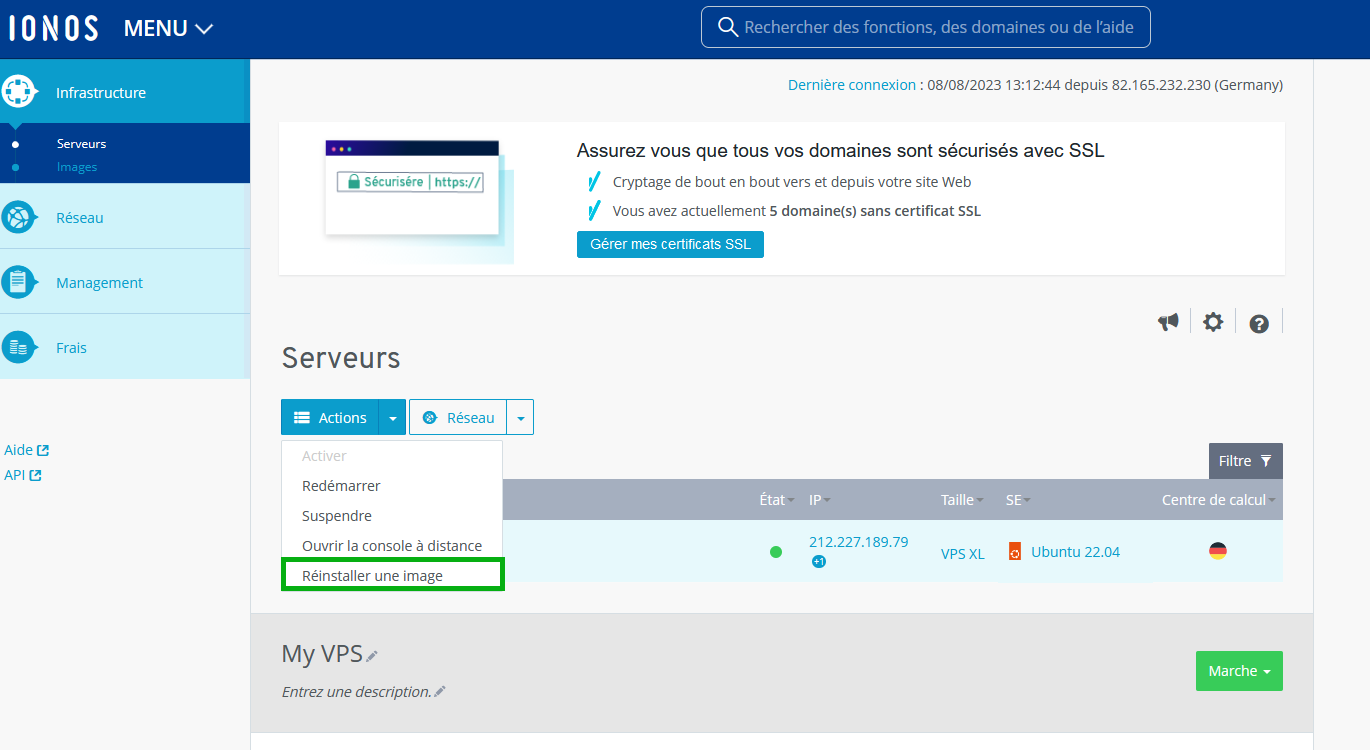The width and height of the screenshot is (1370, 750).
Task: Sort by Centre de calcul column
Action: pos(1218,500)
